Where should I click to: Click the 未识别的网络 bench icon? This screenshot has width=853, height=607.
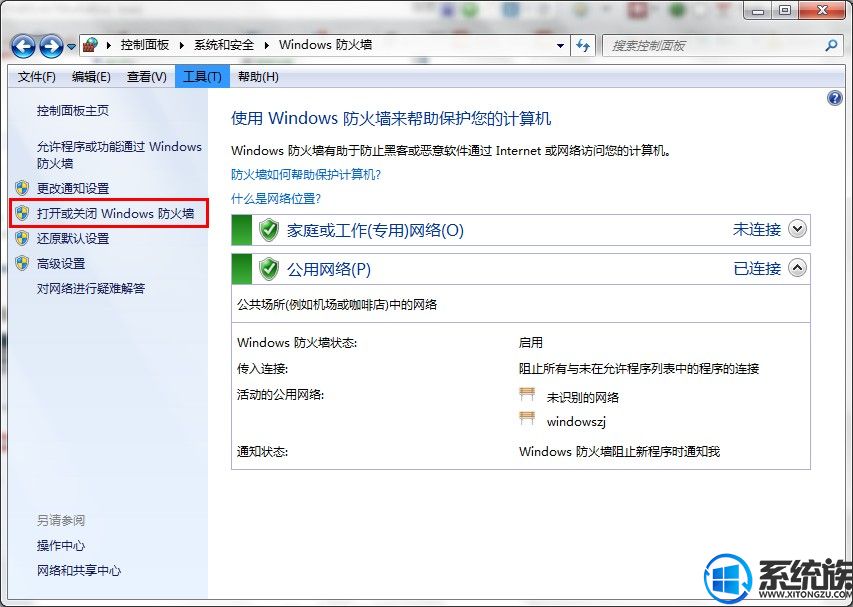pos(527,395)
